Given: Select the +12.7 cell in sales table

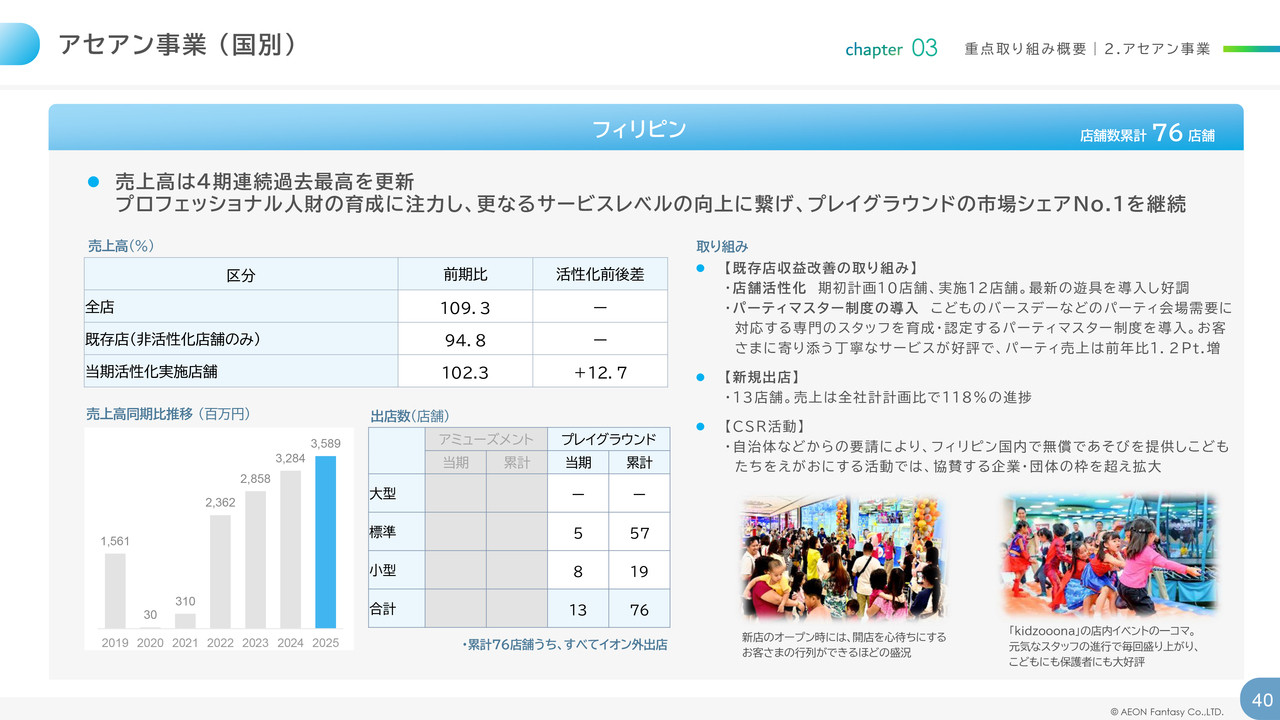Looking at the screenshot, I should pos(600,372).
